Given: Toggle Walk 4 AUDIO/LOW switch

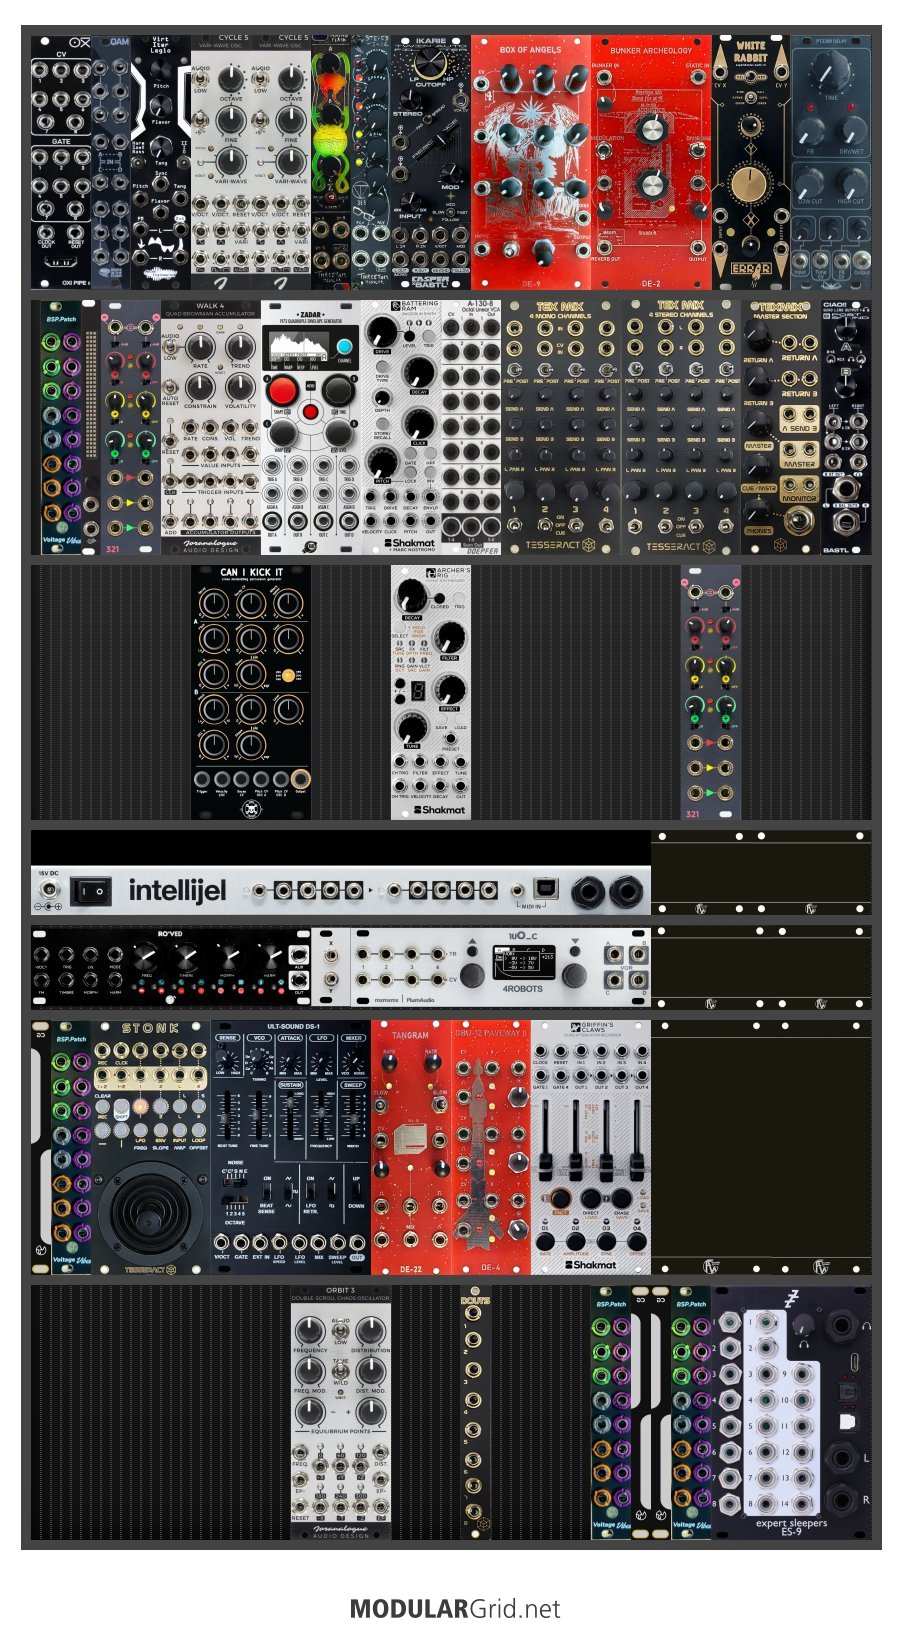Looking at the screenshot, I should point(171,347).
